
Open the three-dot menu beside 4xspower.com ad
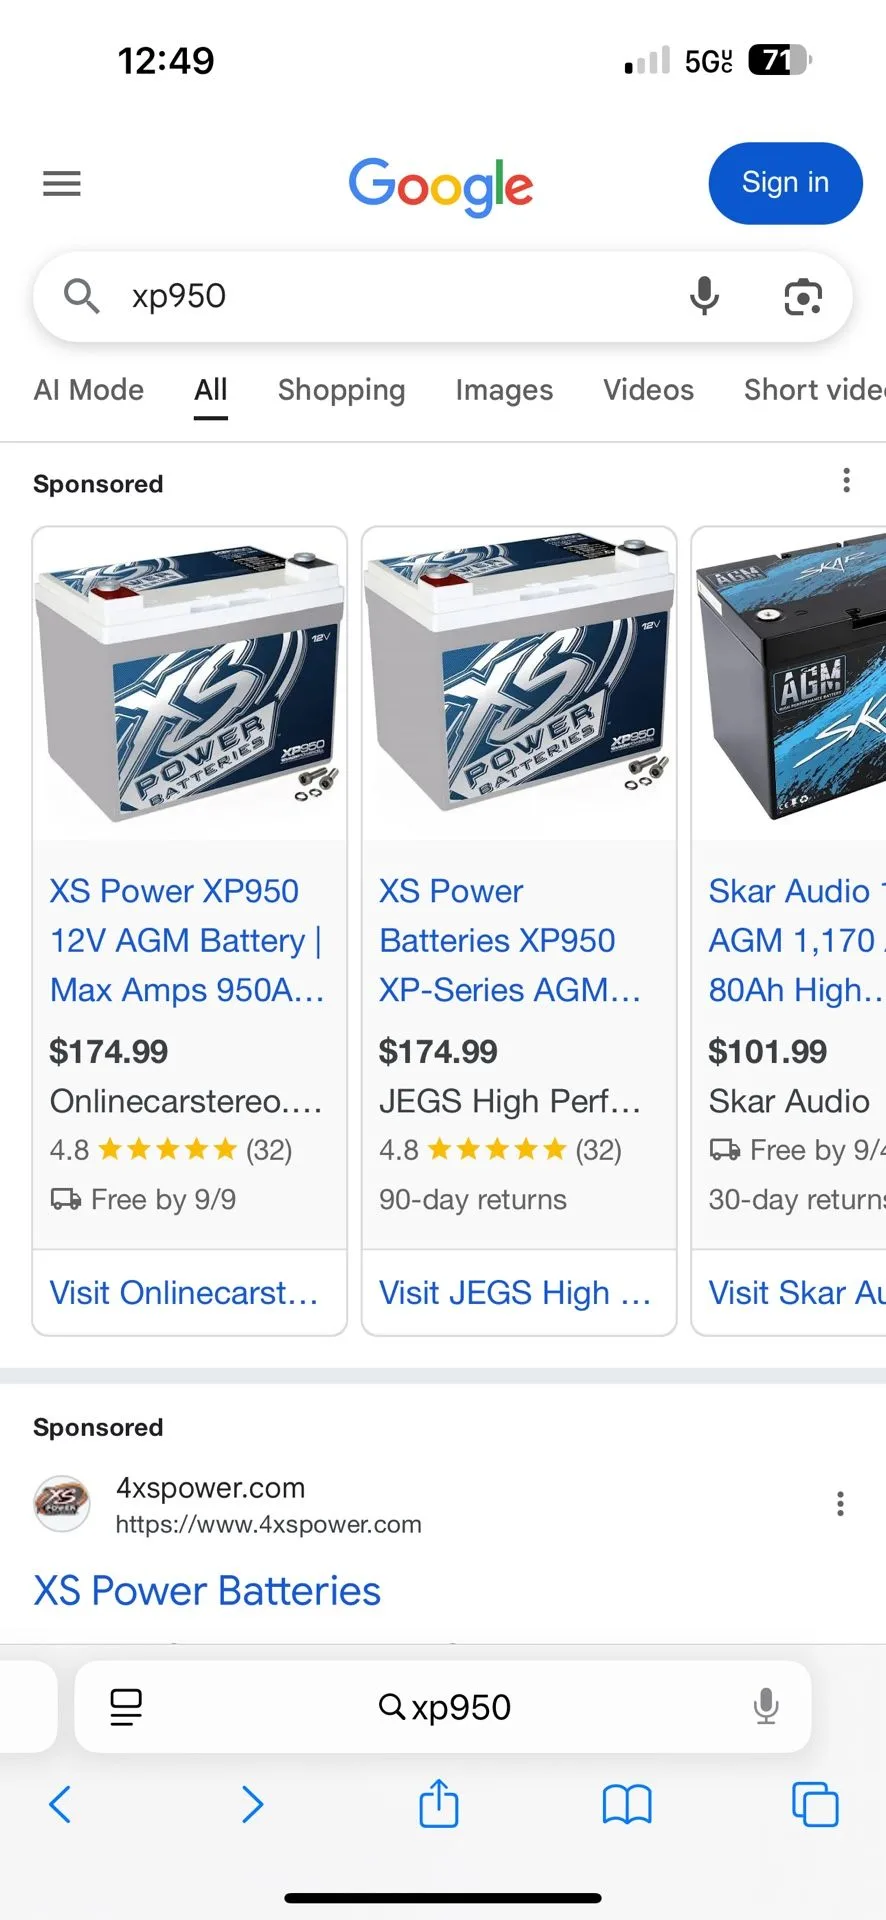(840, 1504)
